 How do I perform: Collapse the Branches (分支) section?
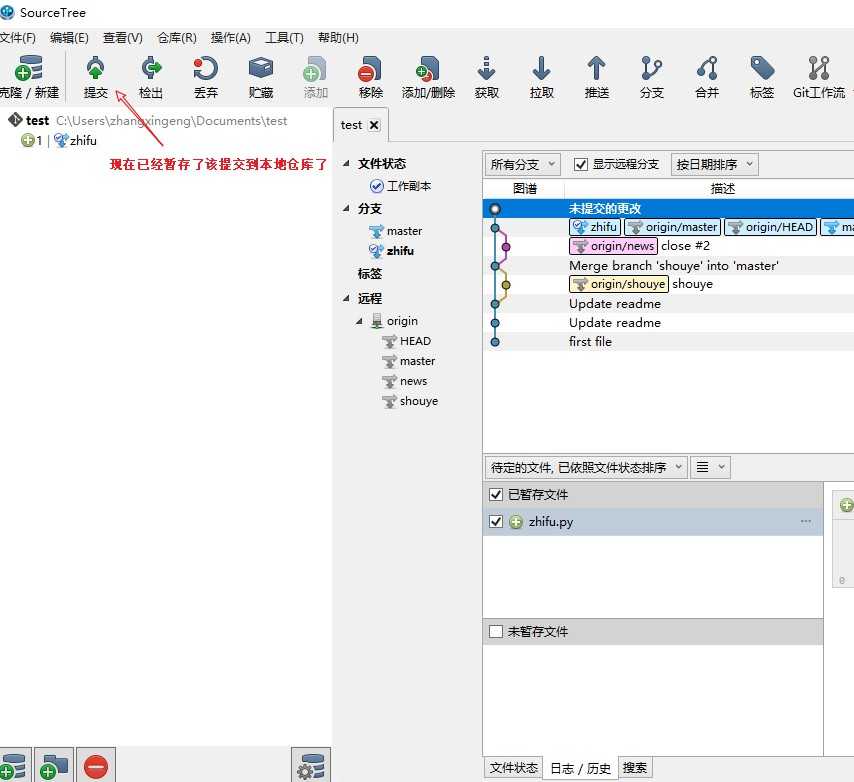pyautogui.click(x=346, y=209)
